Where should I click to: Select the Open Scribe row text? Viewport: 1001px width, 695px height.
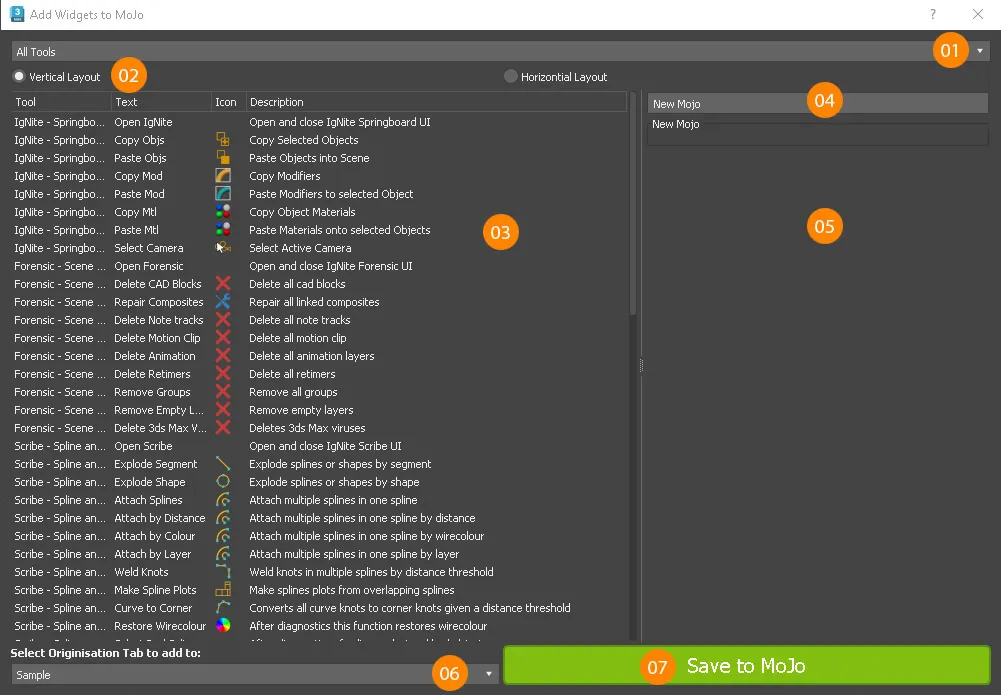(x=143, y=445)
